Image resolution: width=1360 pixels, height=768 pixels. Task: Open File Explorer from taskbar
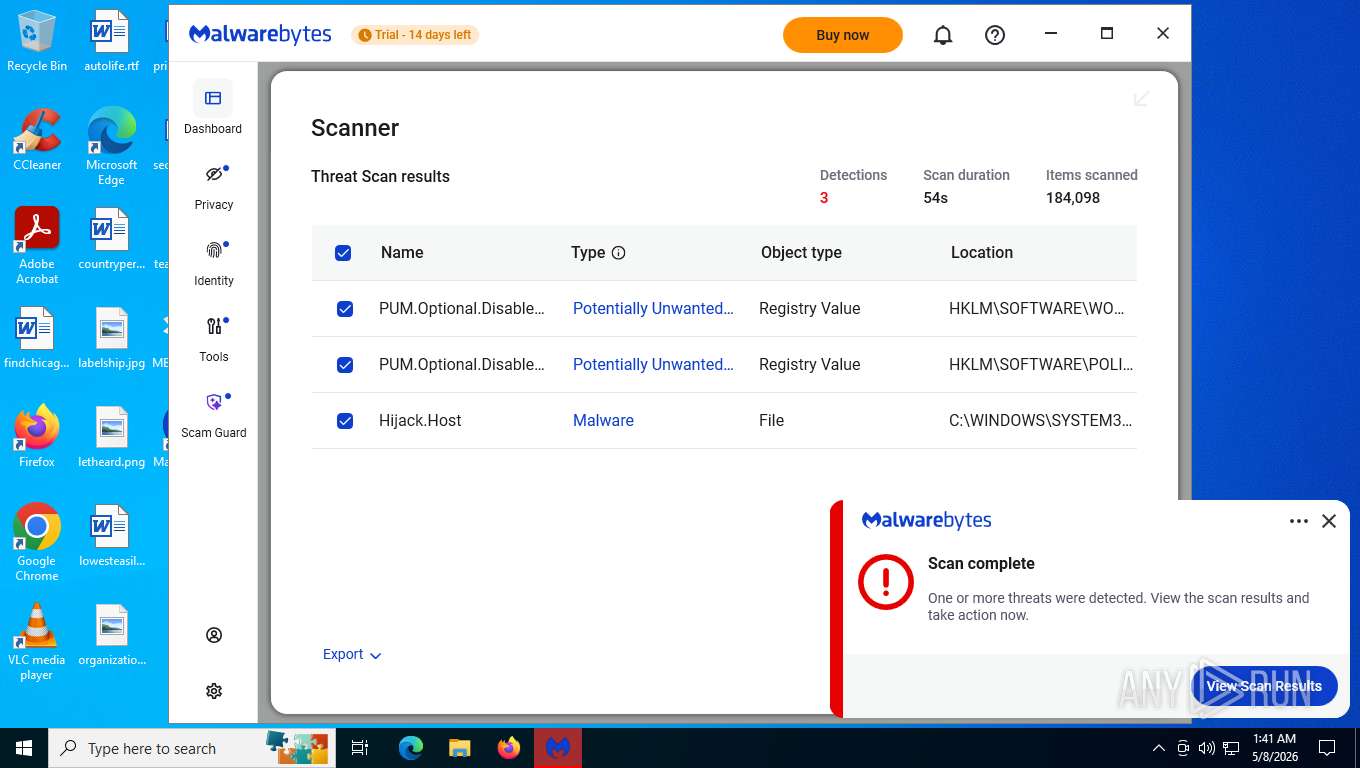click(459, 748)
